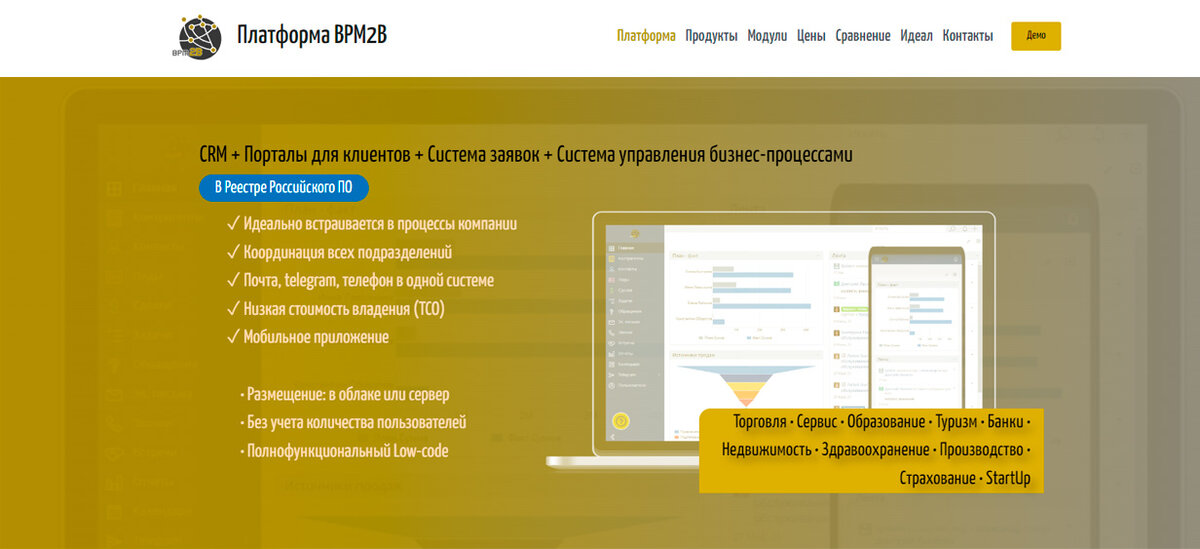
Task: Click 'Недвижимость' in the industries box
Action: pyautogui.click(x=767, y=450)
